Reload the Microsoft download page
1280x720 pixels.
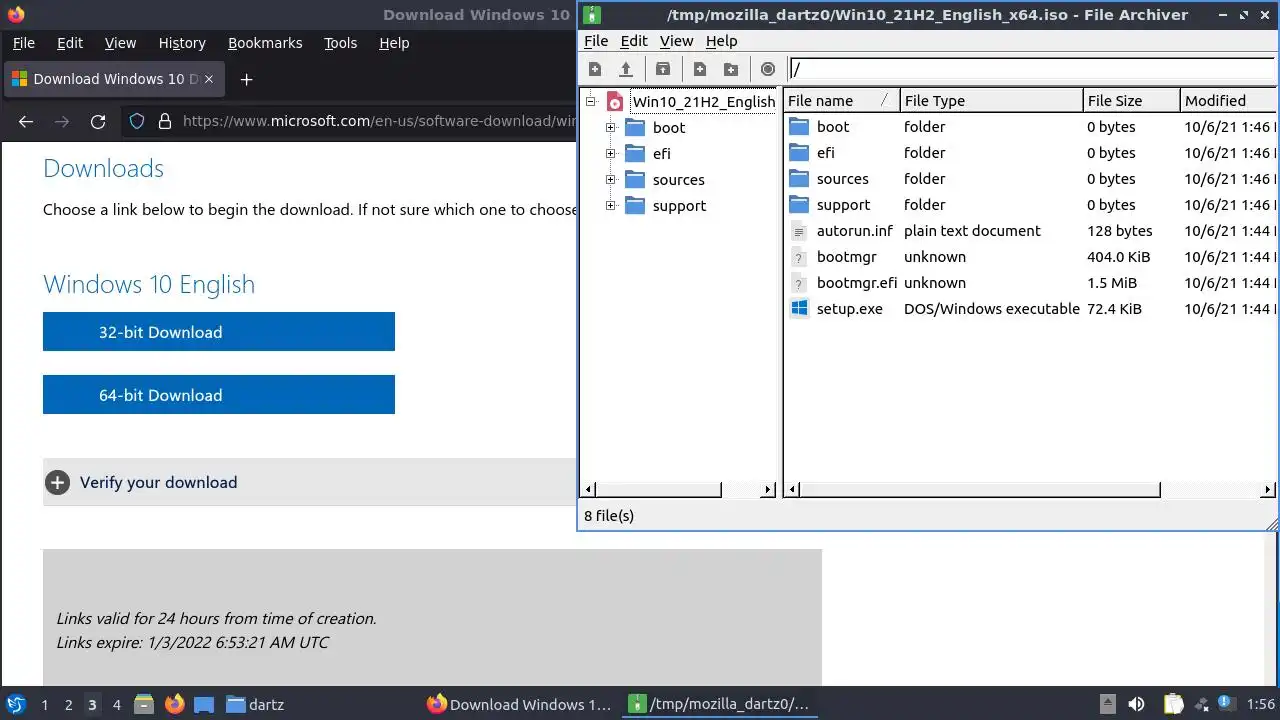point(98,121)
